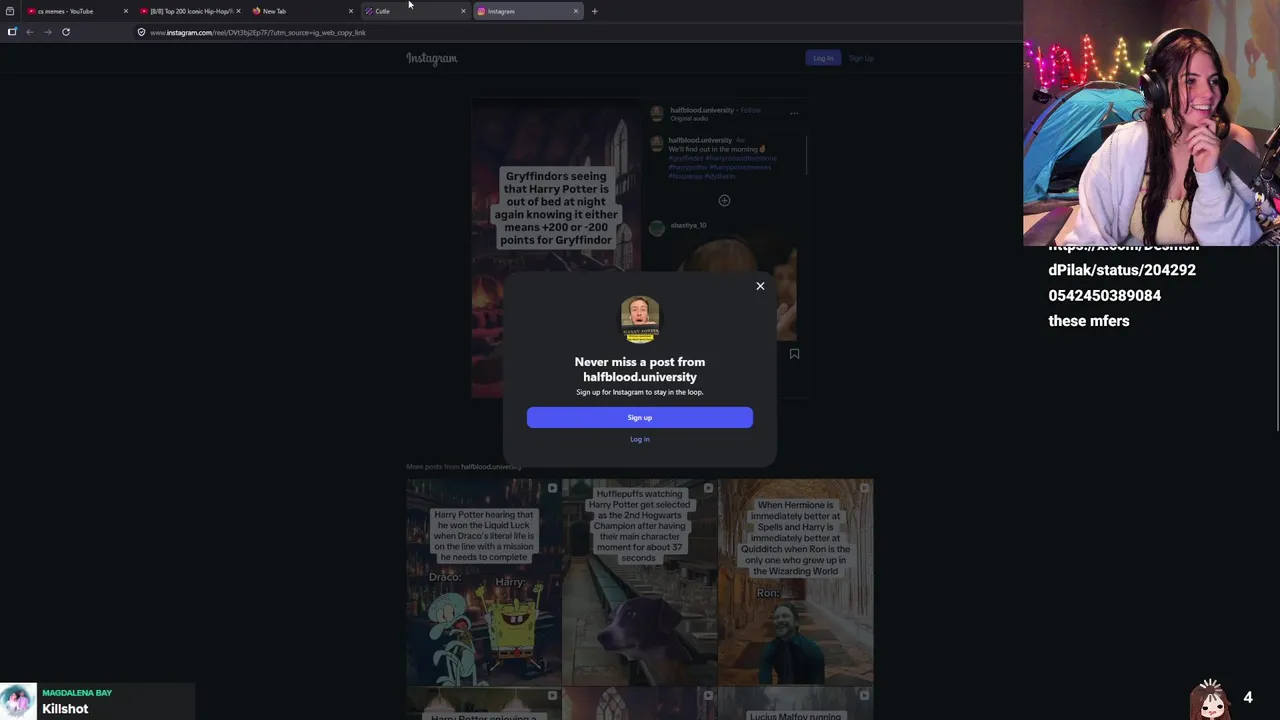Close the New Tab tab
Screen dimensions: 1280x720
coord(350,11)
